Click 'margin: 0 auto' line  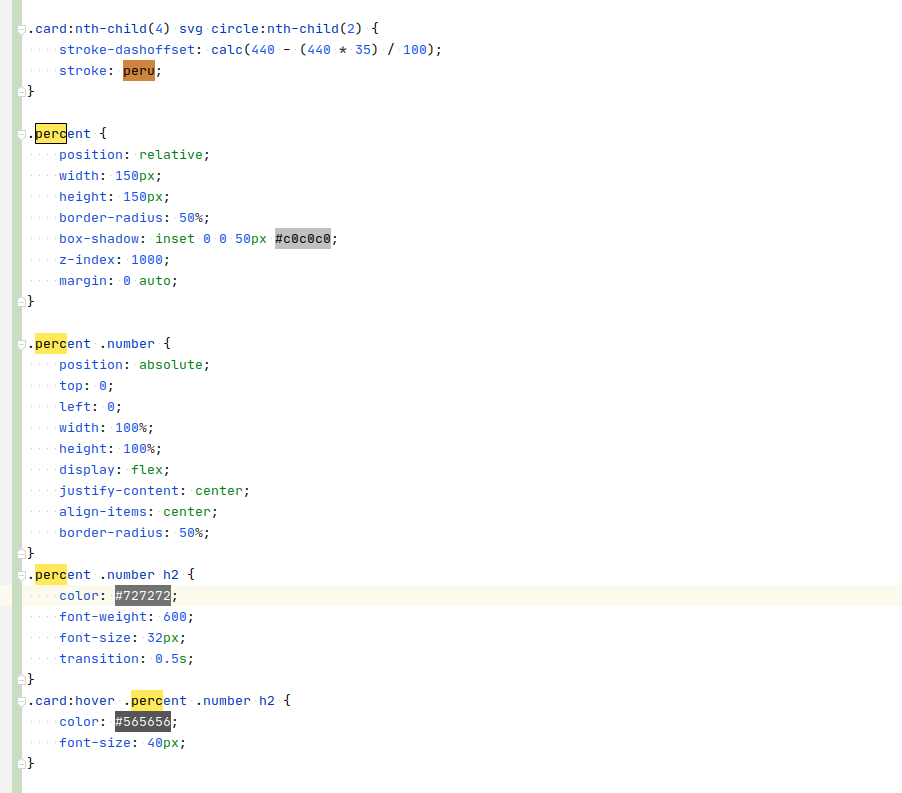[118, 281]
